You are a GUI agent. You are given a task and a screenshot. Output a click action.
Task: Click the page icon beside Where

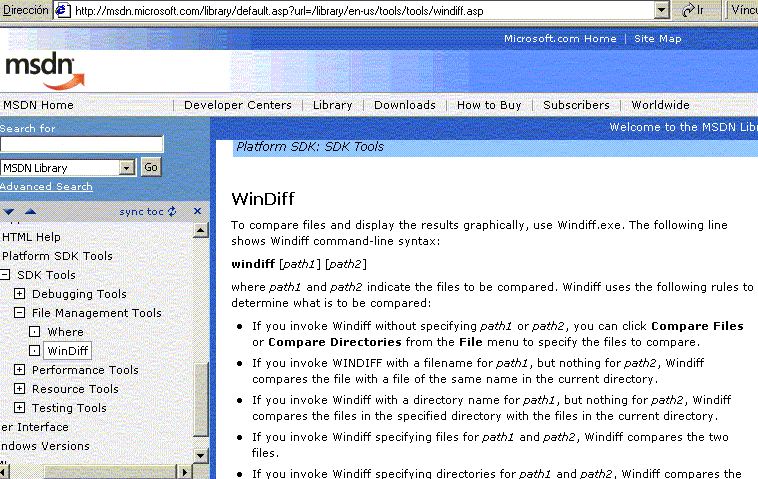pos(34,332)
